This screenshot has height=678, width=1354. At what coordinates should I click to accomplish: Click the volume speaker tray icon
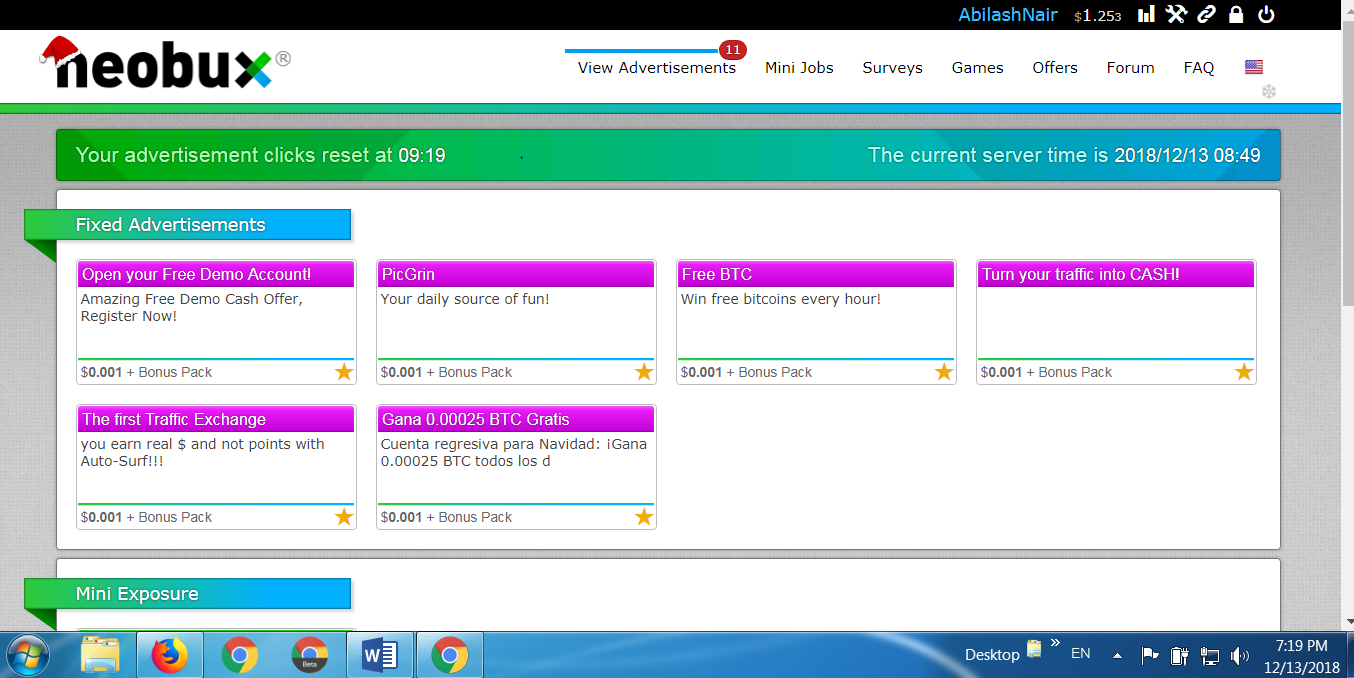pyautogui.click(x=1240, y=656)
